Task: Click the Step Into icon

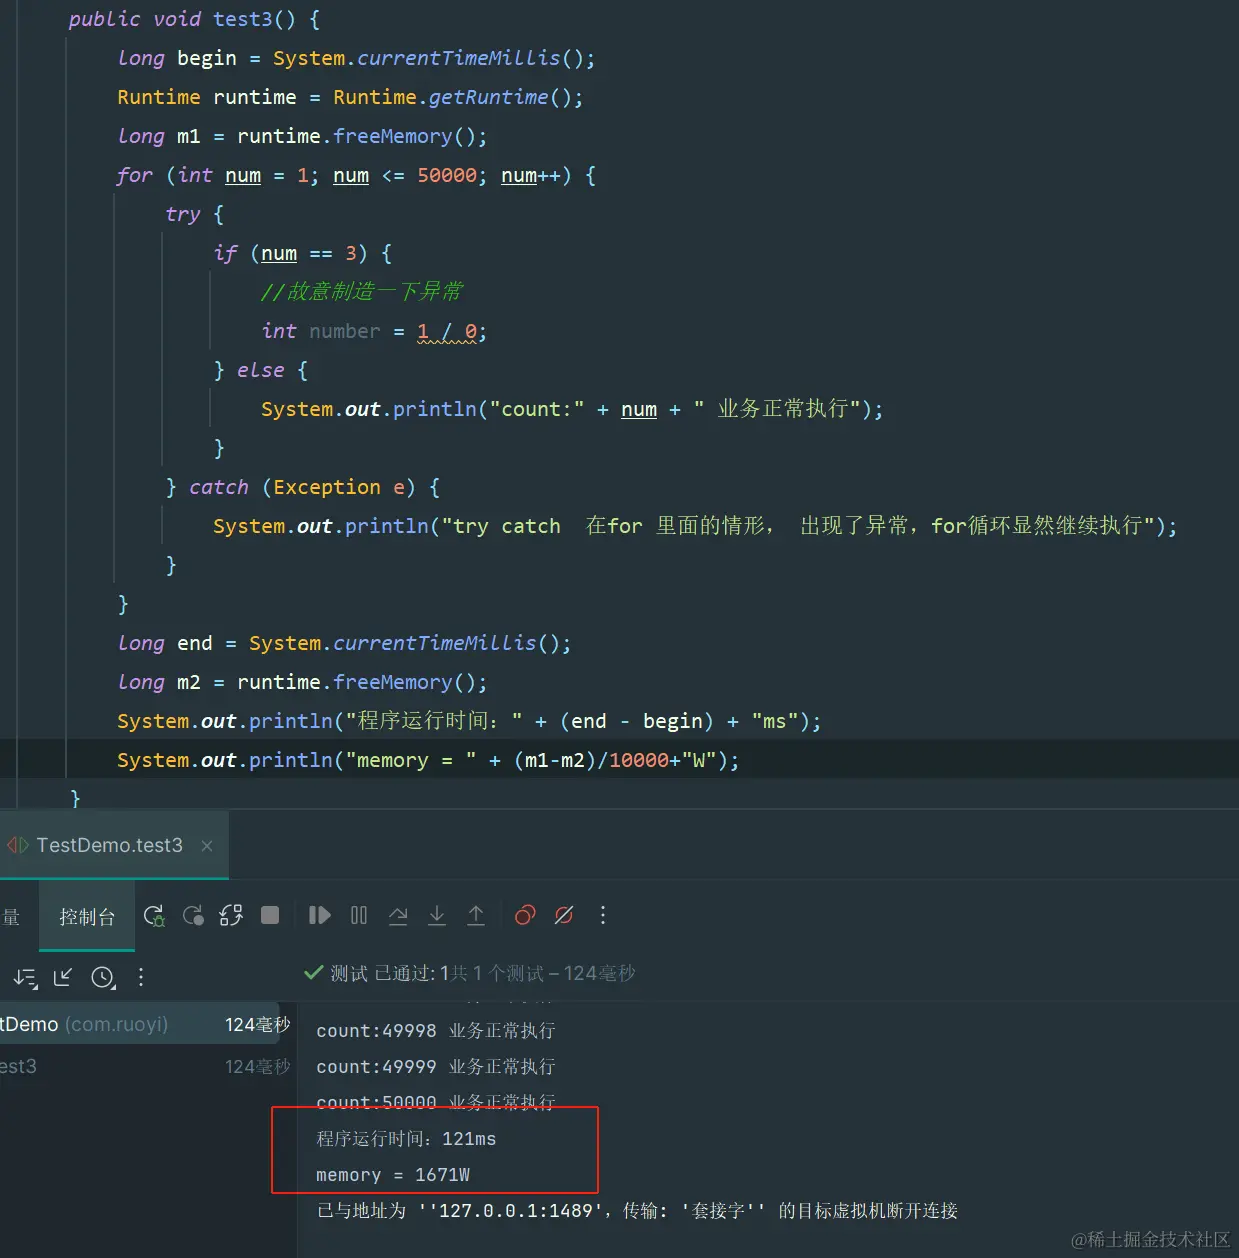Action: click(x=437, y=915)
